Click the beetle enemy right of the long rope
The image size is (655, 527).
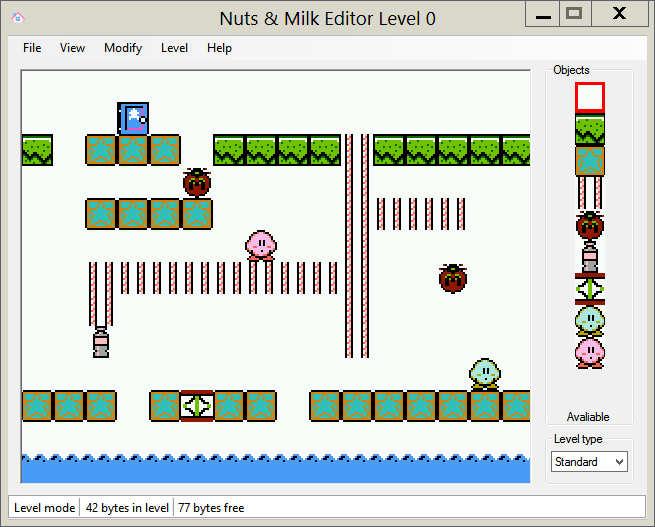[x=453, y=278]
